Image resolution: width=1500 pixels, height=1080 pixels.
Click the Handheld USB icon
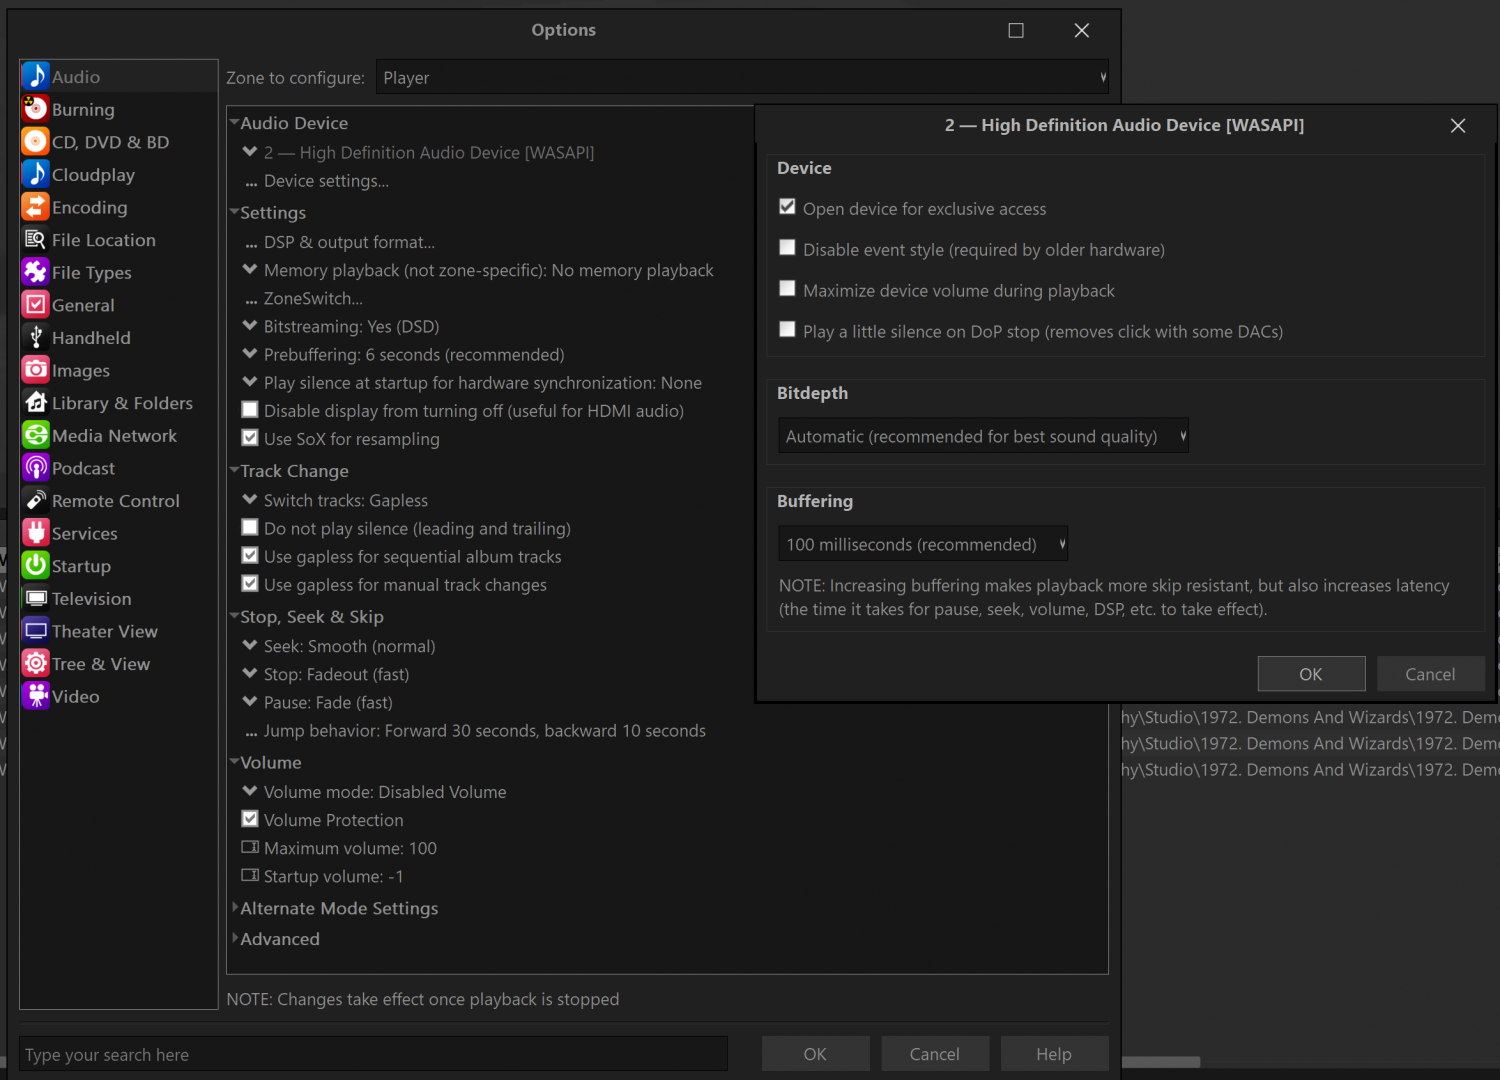36,337
